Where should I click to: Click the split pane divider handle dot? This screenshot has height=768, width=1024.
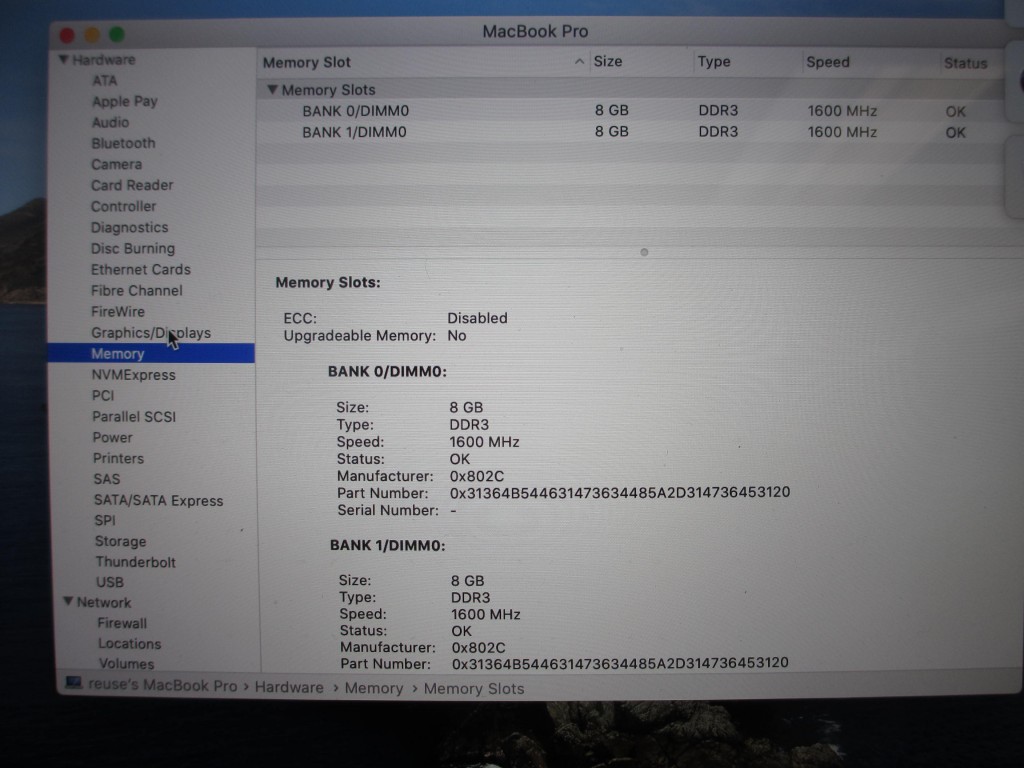tap(644, 252)
